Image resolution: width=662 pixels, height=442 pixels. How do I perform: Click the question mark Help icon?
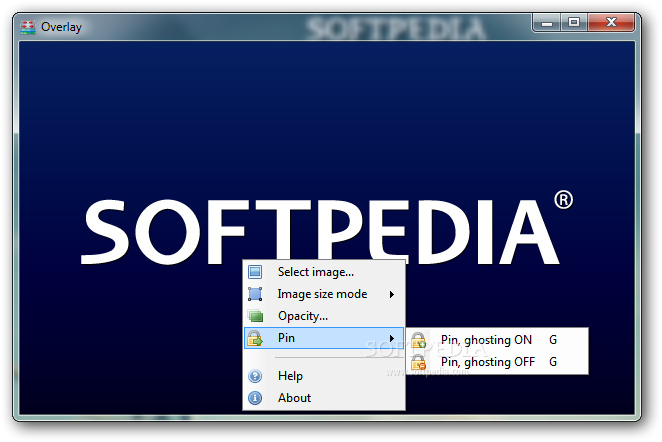click(x=255, y=376)
